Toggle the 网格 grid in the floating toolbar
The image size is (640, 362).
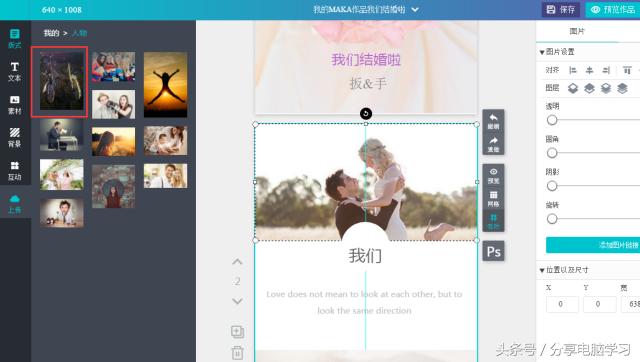[493, 198]
